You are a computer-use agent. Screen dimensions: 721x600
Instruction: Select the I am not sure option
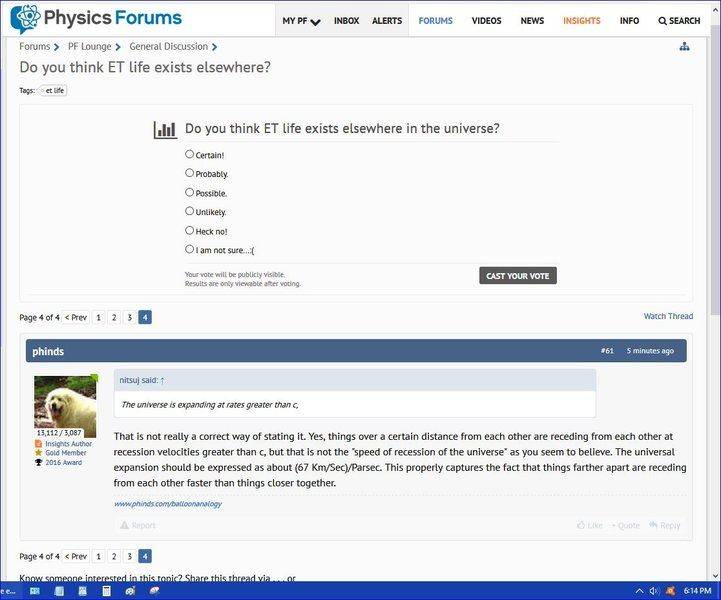click(189, 249)
